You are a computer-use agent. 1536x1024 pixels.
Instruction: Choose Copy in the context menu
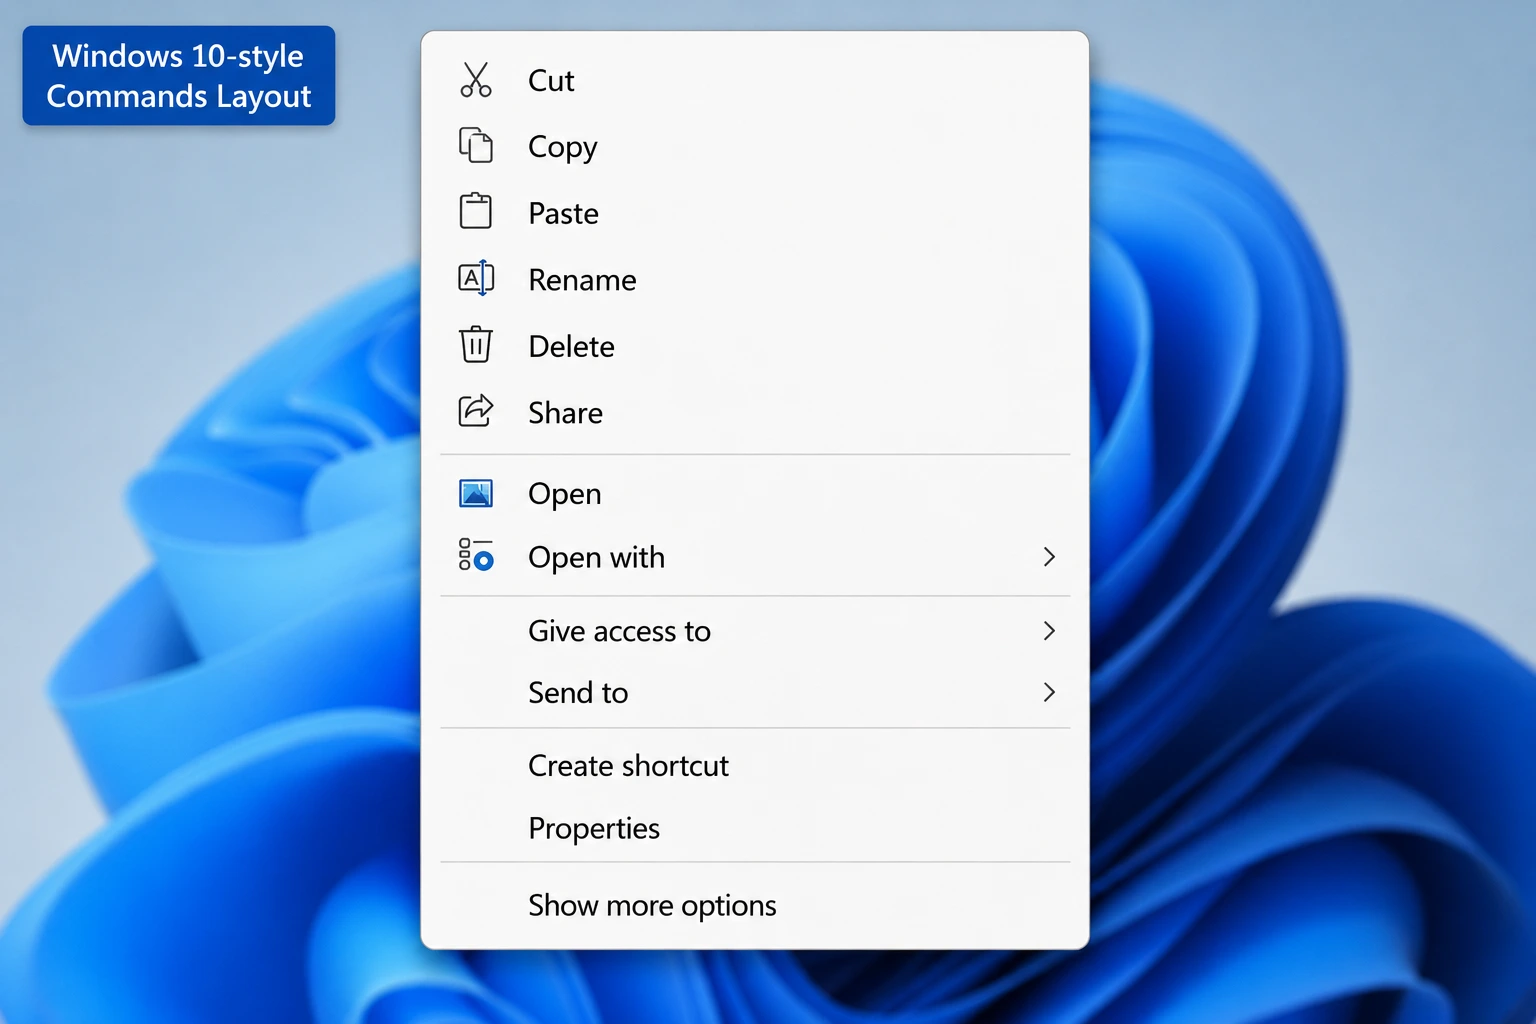(755, 146)
